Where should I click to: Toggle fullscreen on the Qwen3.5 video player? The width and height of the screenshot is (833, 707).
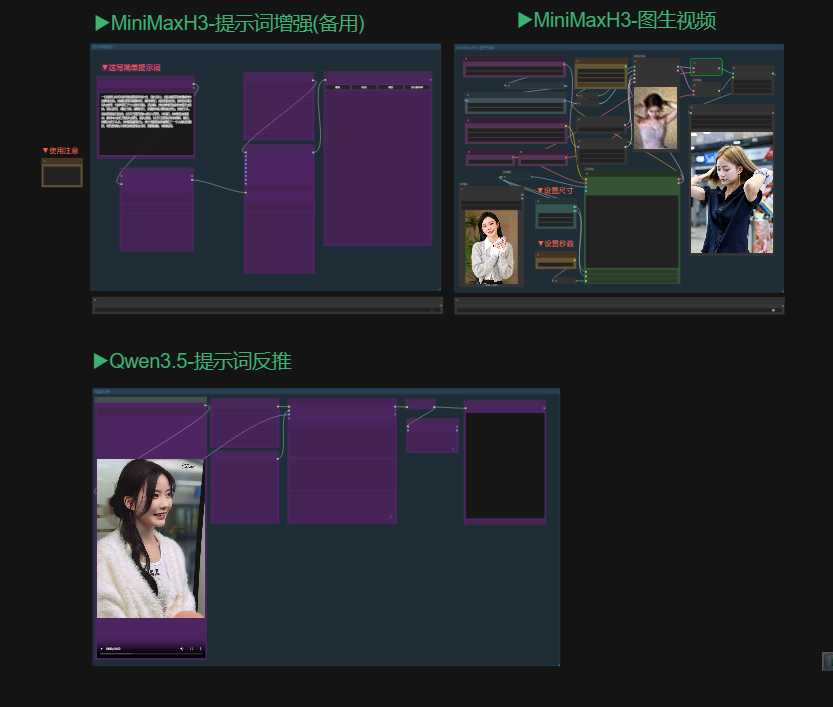coord(191,649)
